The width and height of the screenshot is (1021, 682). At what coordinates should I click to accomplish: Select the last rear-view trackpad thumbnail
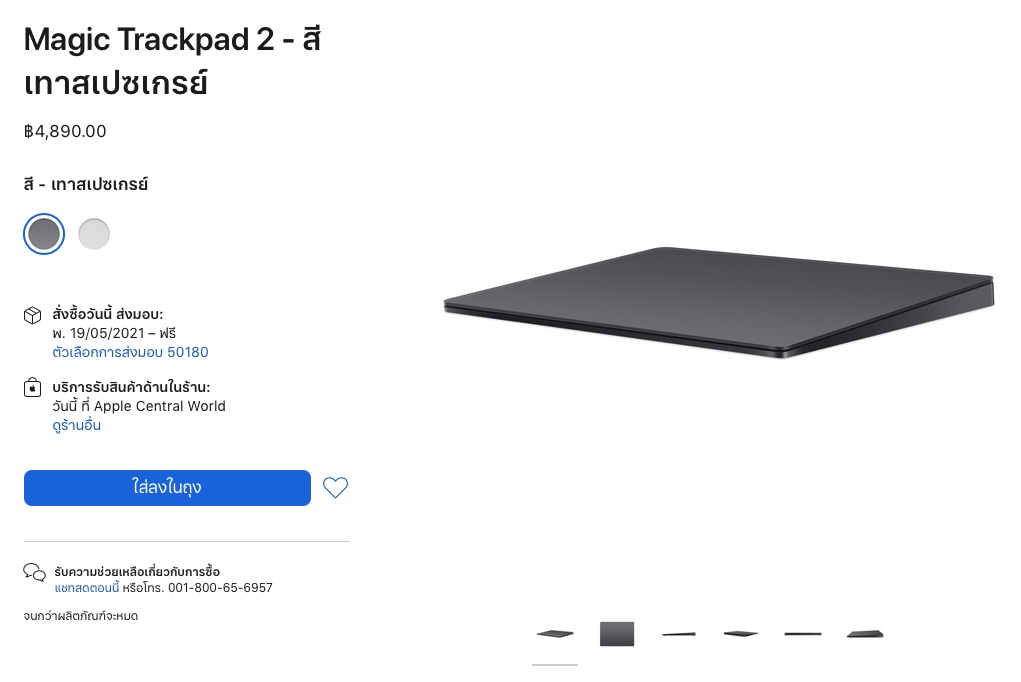tap(865, 634)
